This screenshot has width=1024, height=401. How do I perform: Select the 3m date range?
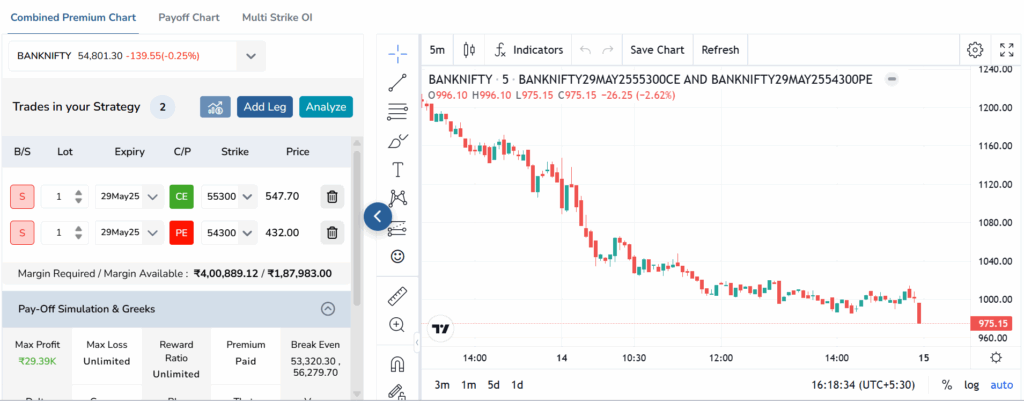[x=442, y=385]
